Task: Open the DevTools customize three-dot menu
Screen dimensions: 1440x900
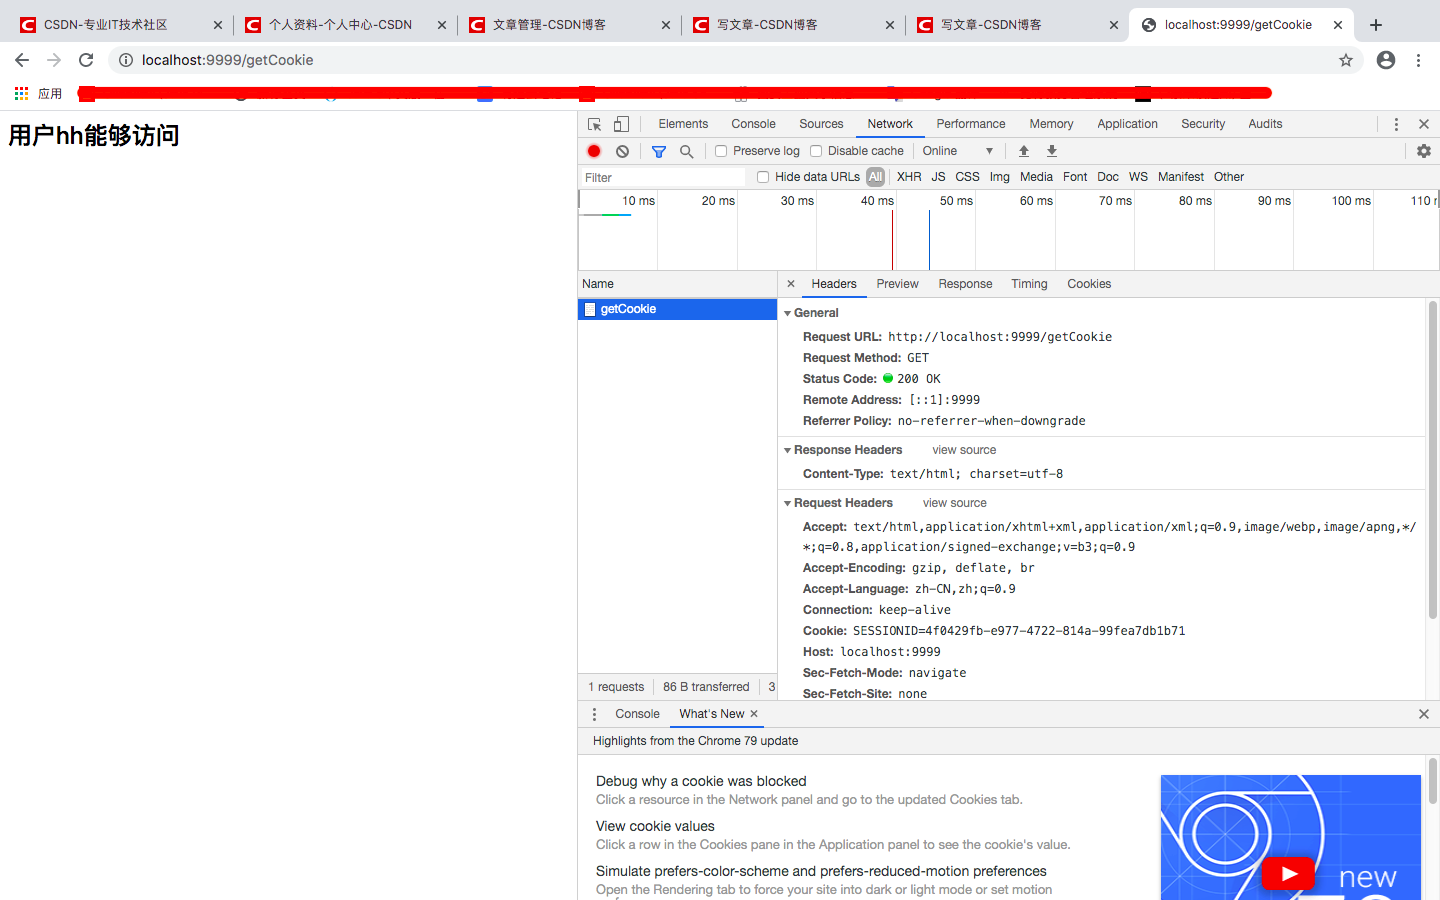Action: pos(1396,124)
